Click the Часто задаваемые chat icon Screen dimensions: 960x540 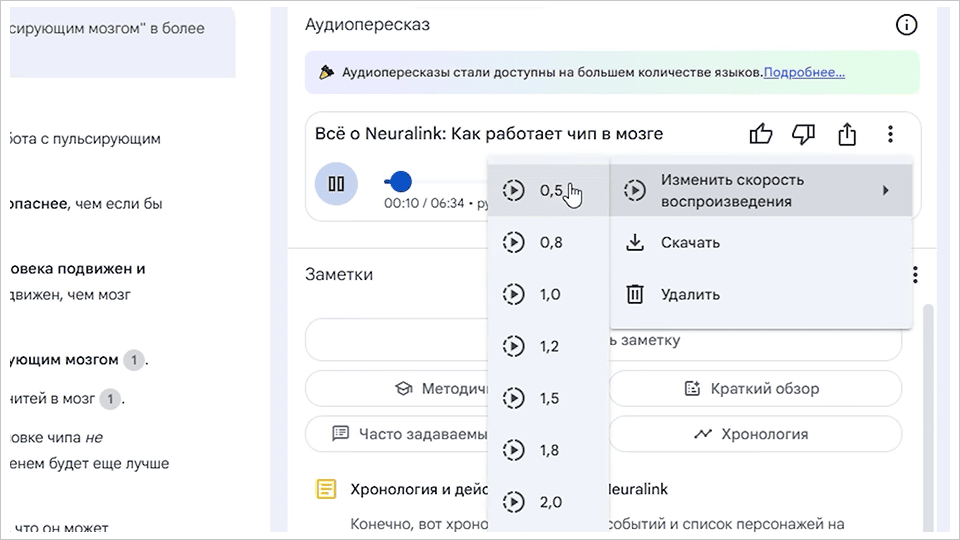click(x=340, y=434)
